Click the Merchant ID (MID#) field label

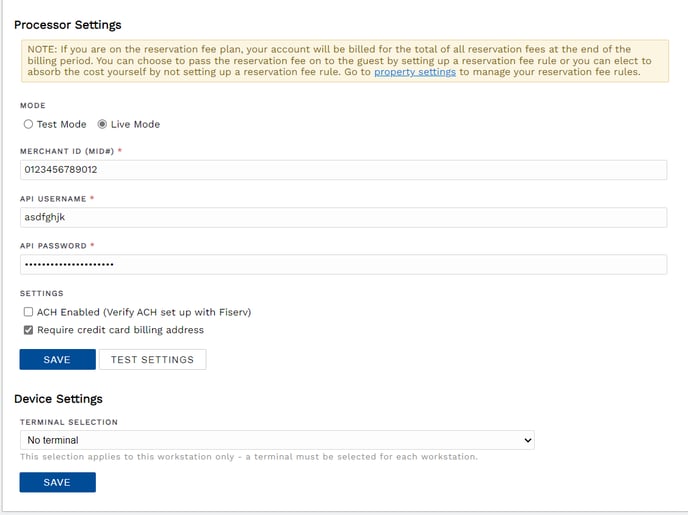pyautogui.click(x=67, y=151)
